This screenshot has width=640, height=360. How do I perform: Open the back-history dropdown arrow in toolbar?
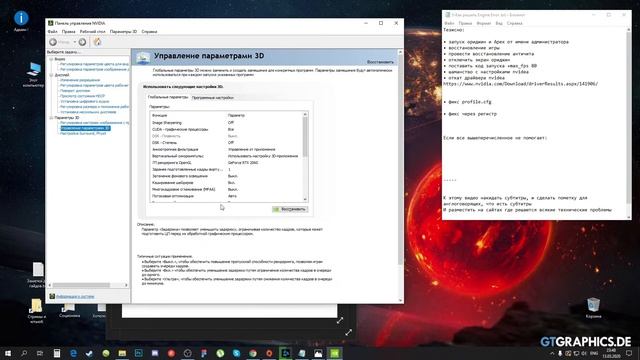pyautogui.click(x=75, y=42)
